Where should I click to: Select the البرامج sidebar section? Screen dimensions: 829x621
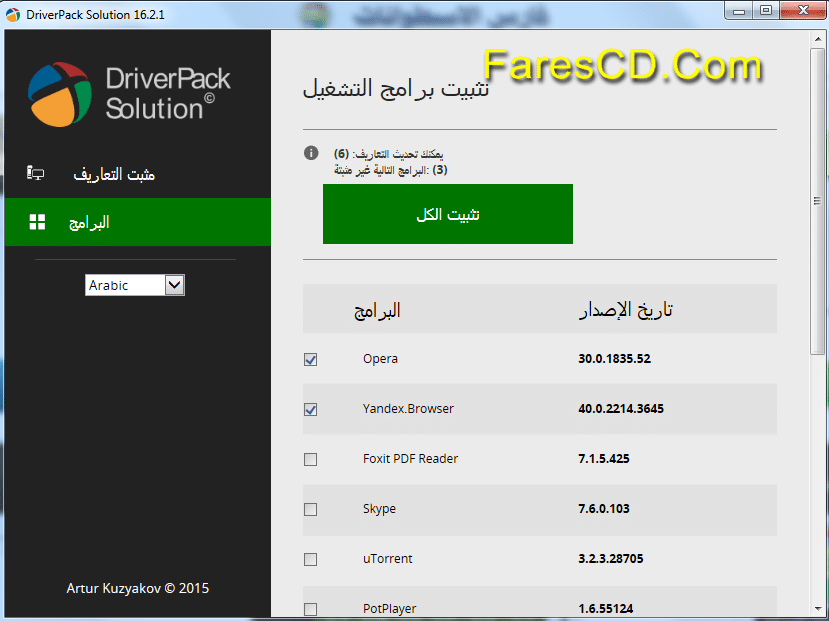click(137, 222)
